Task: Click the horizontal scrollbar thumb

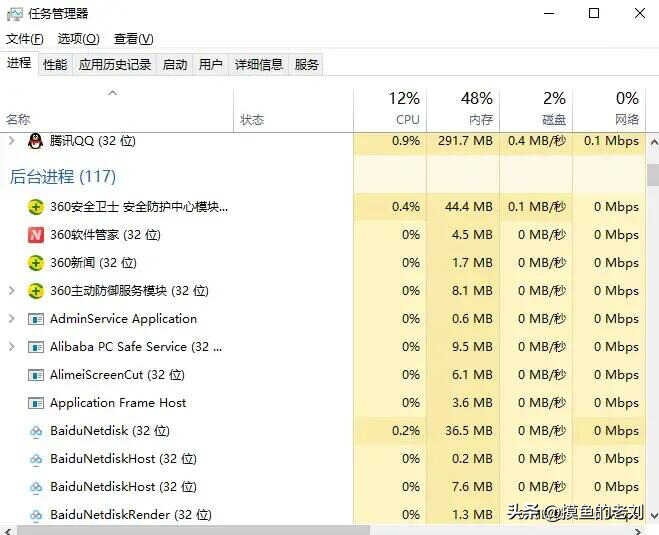Action: [193, 530]
